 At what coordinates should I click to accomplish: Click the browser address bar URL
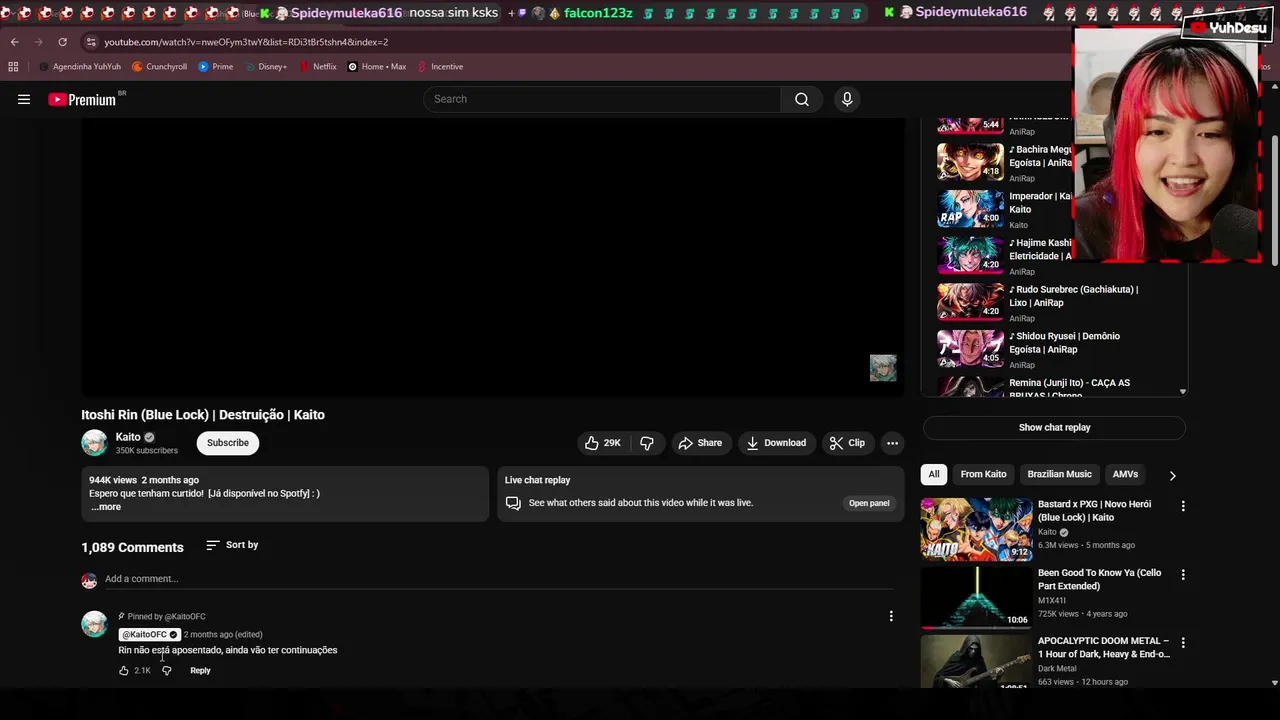pos(246,42)
